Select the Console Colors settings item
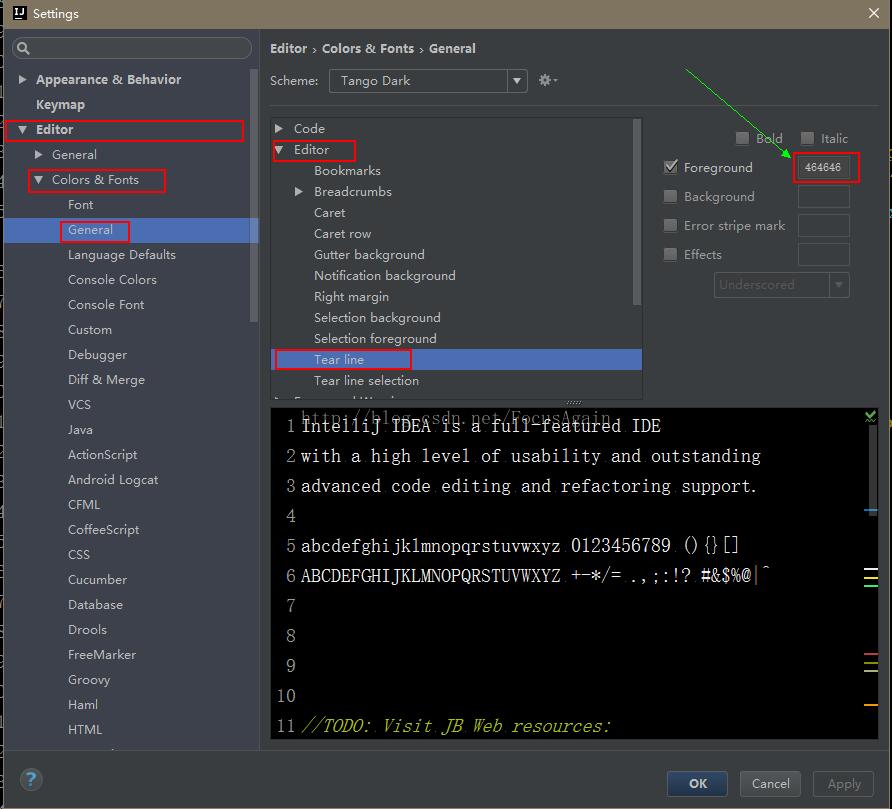The image size is (892, 809). coord(112,280)
